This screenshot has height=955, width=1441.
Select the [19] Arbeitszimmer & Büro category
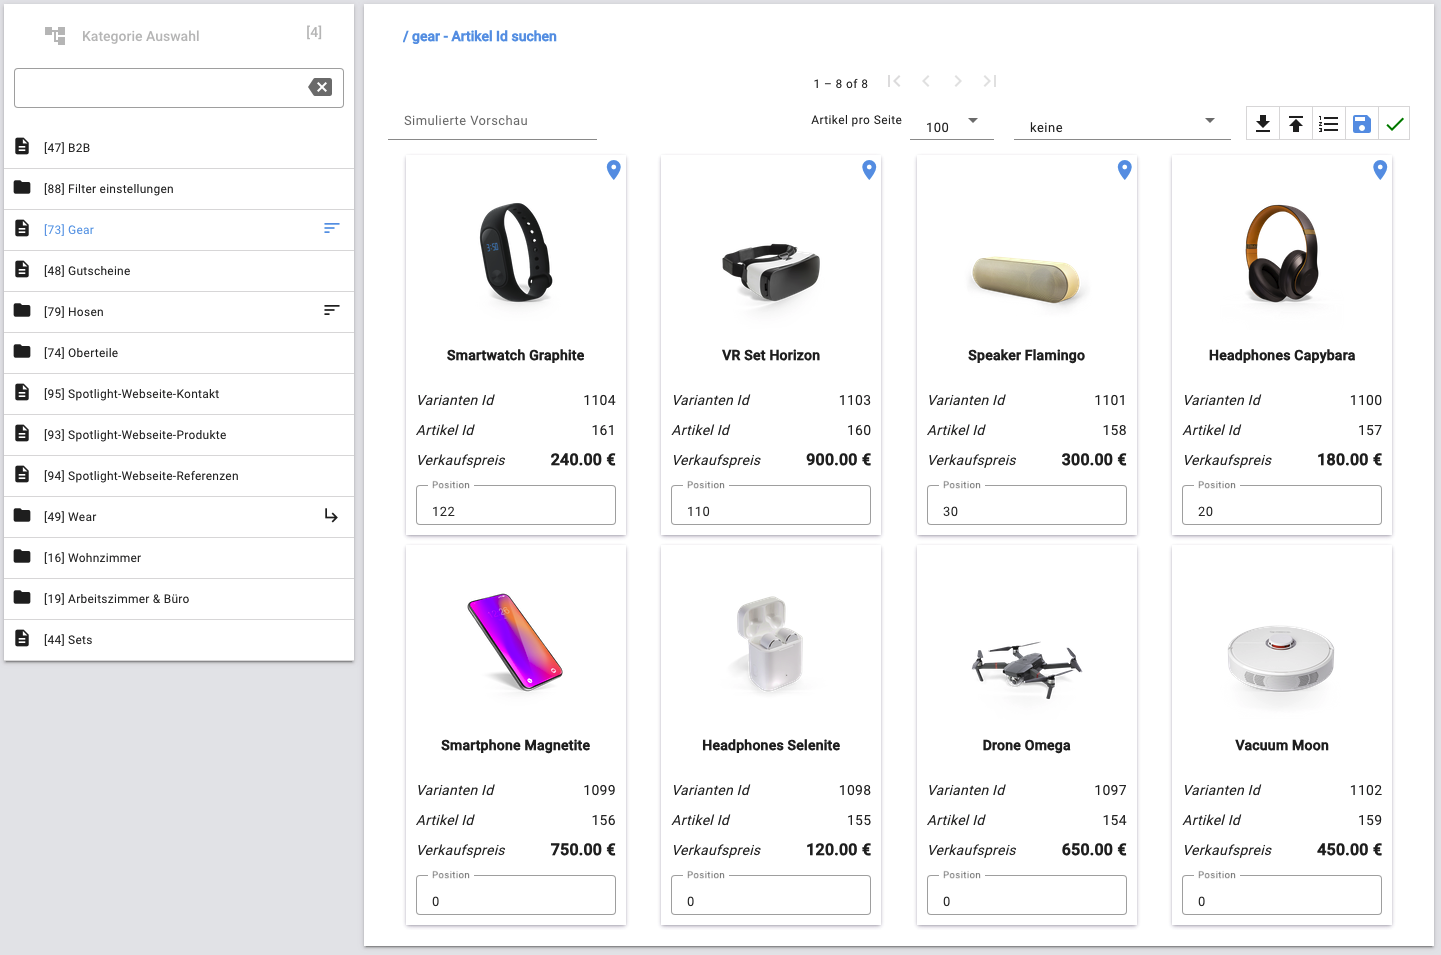pos(179,599)
